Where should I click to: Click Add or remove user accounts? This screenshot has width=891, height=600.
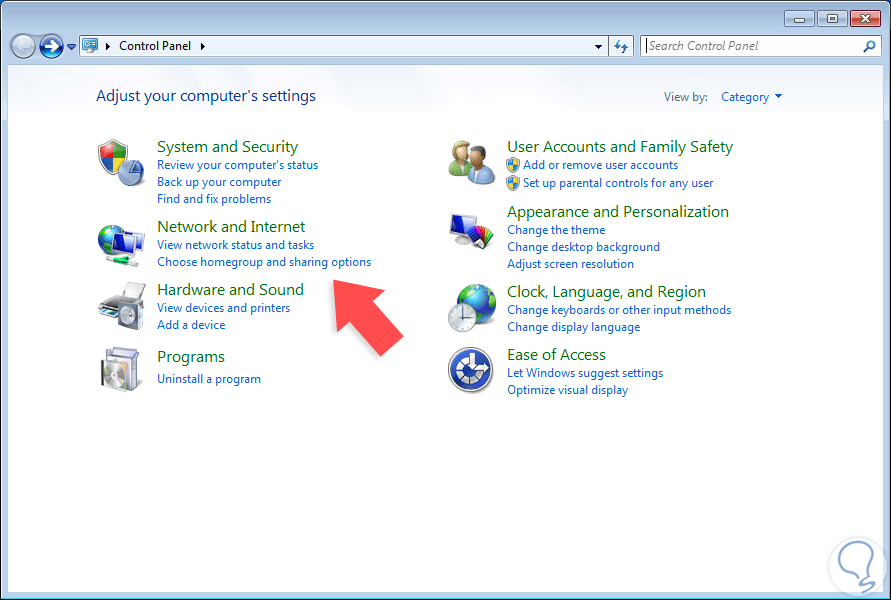pyautogui.click(x=600, y=165)
